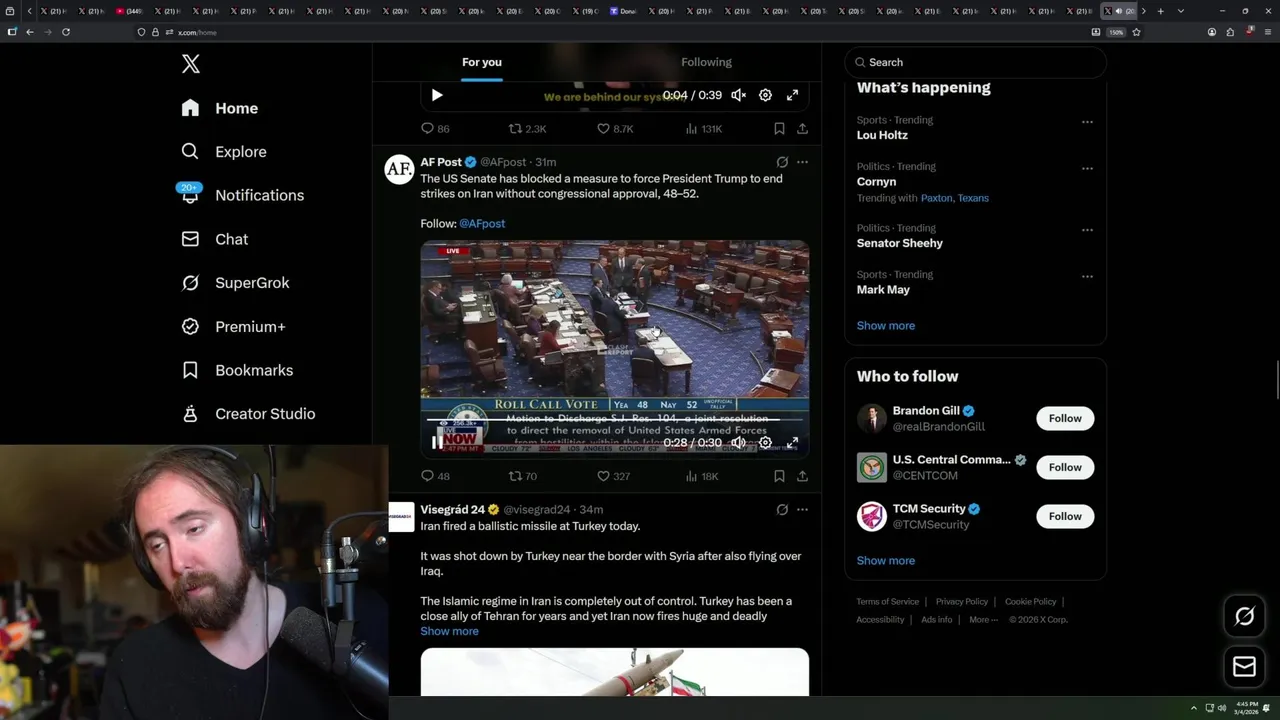Open settings gear on top video

tap(765, 95)
